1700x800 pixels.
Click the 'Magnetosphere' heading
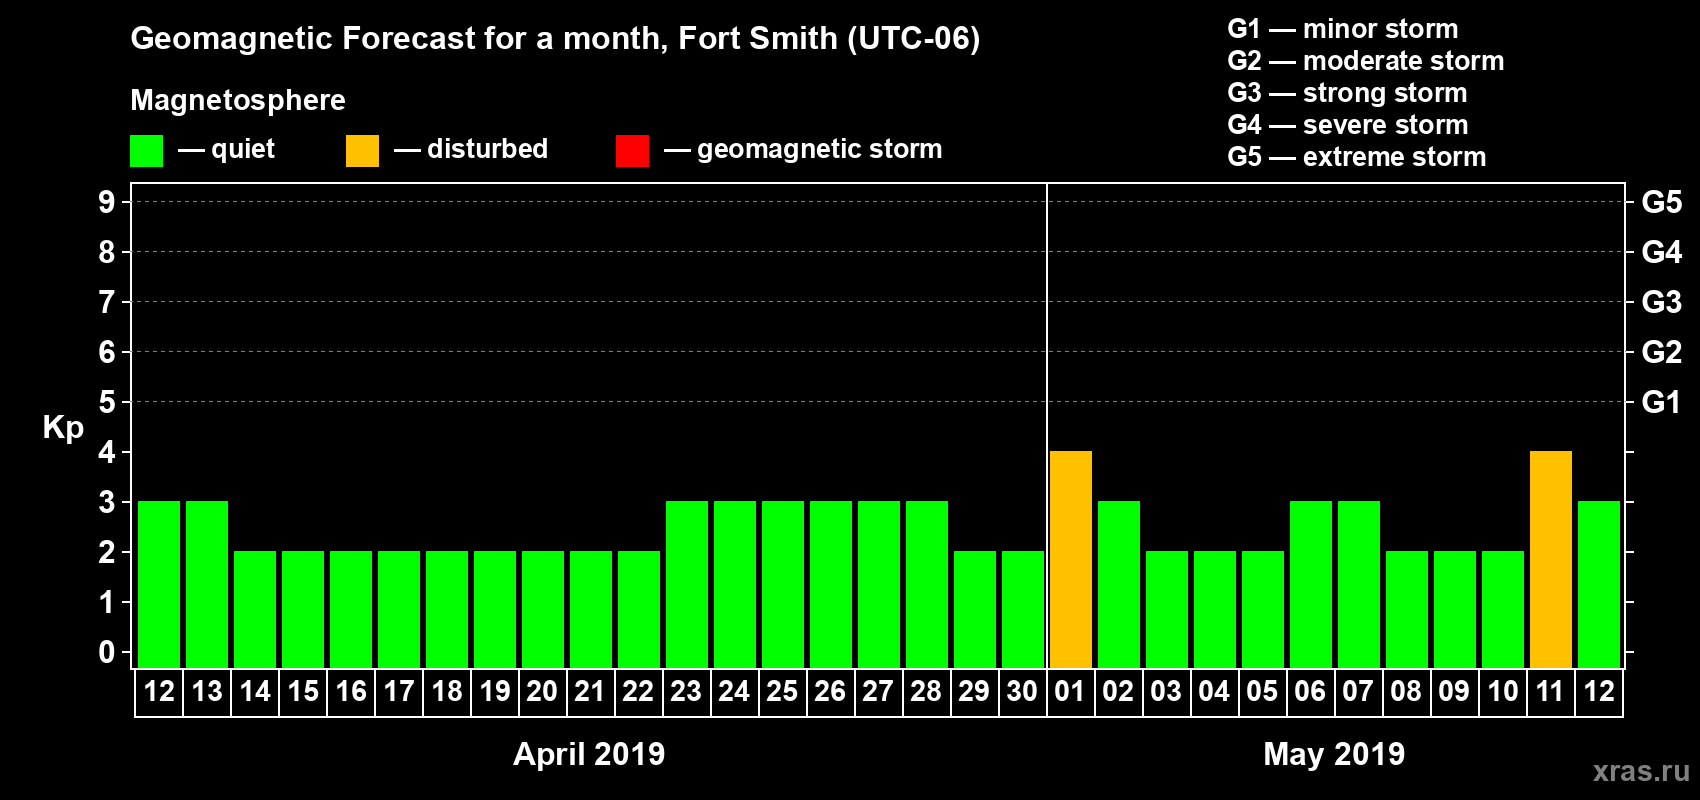pos(238,100)
